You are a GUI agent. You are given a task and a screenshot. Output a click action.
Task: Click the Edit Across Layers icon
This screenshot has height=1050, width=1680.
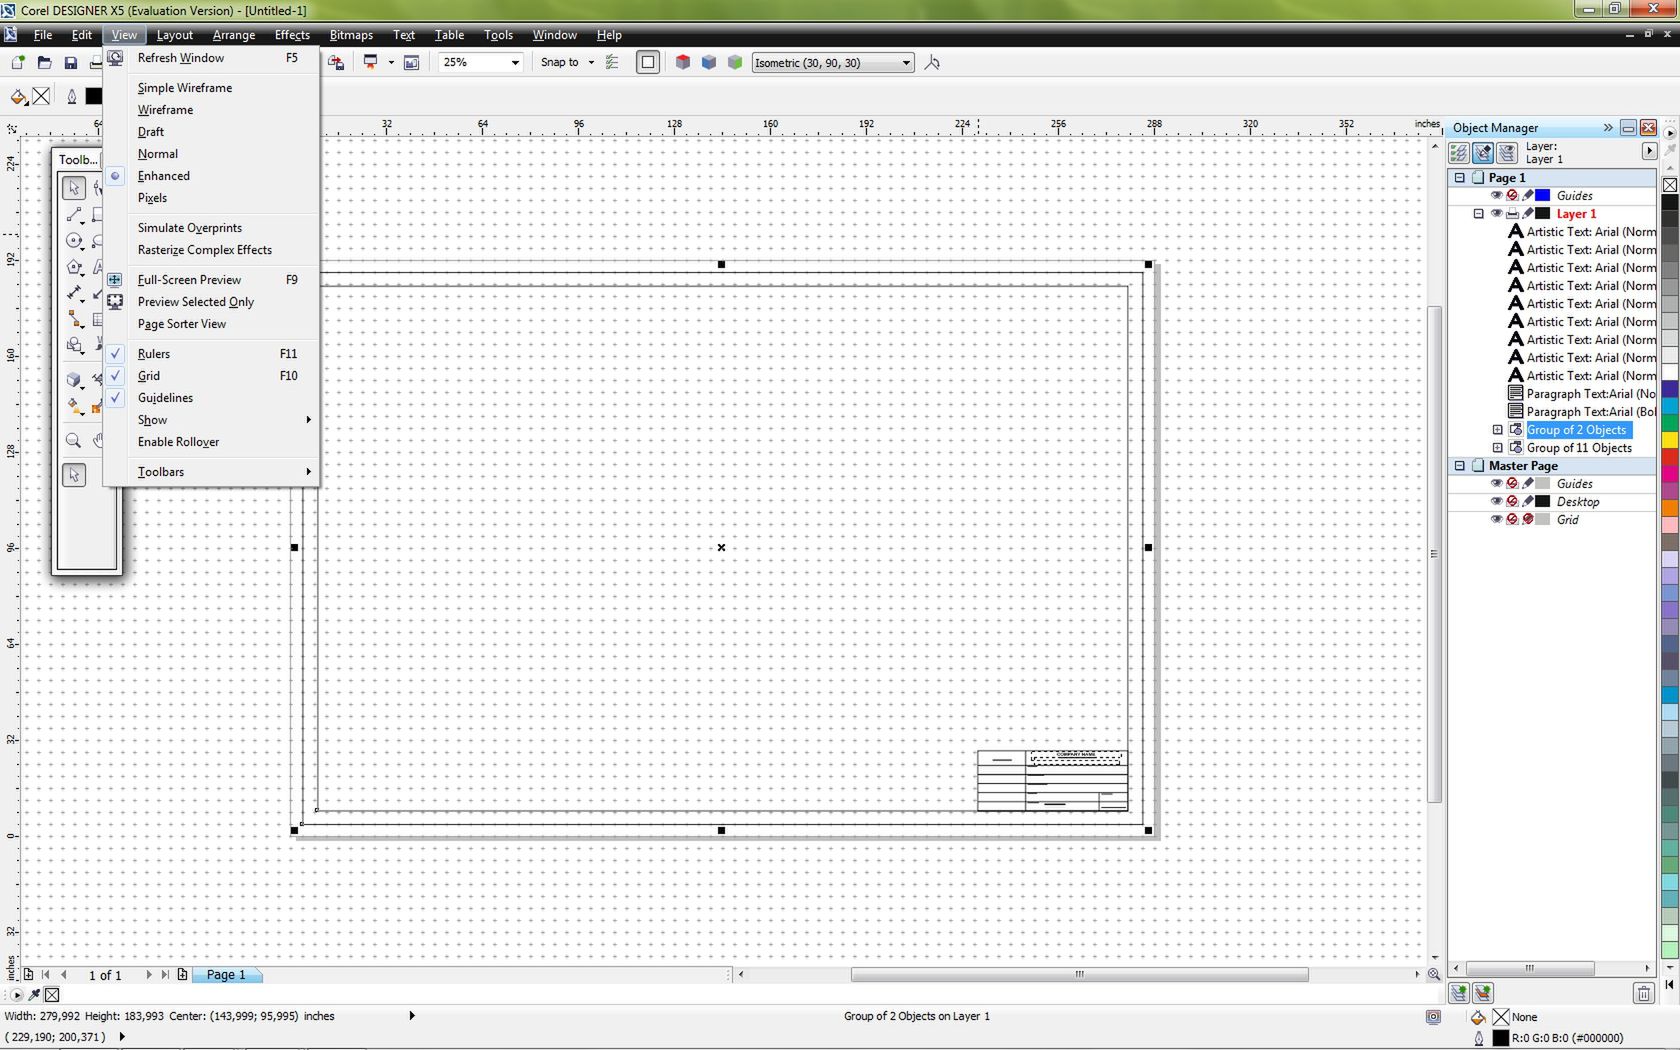(1483, 153)
